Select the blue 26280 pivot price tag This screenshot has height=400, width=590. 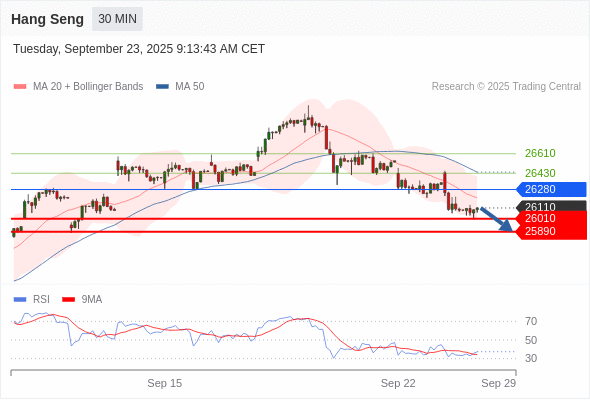pyautogui.click(x=551, y=189)
